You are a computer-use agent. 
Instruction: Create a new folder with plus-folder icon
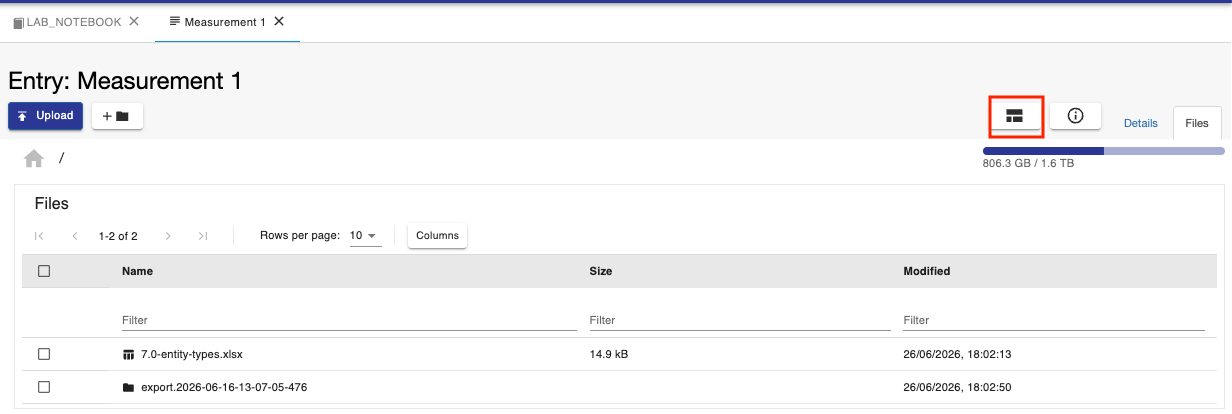(x=117, y=116)
